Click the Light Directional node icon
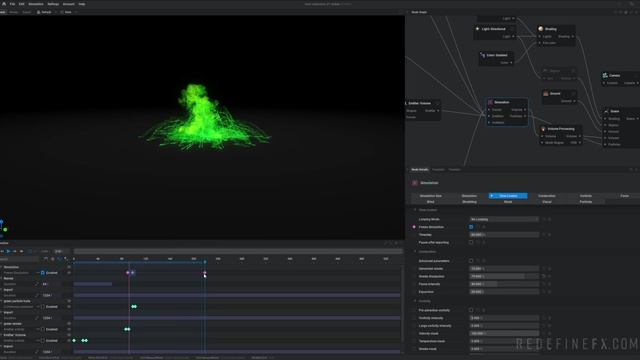This screenshot has width=640, height=360. click(477, 29)
